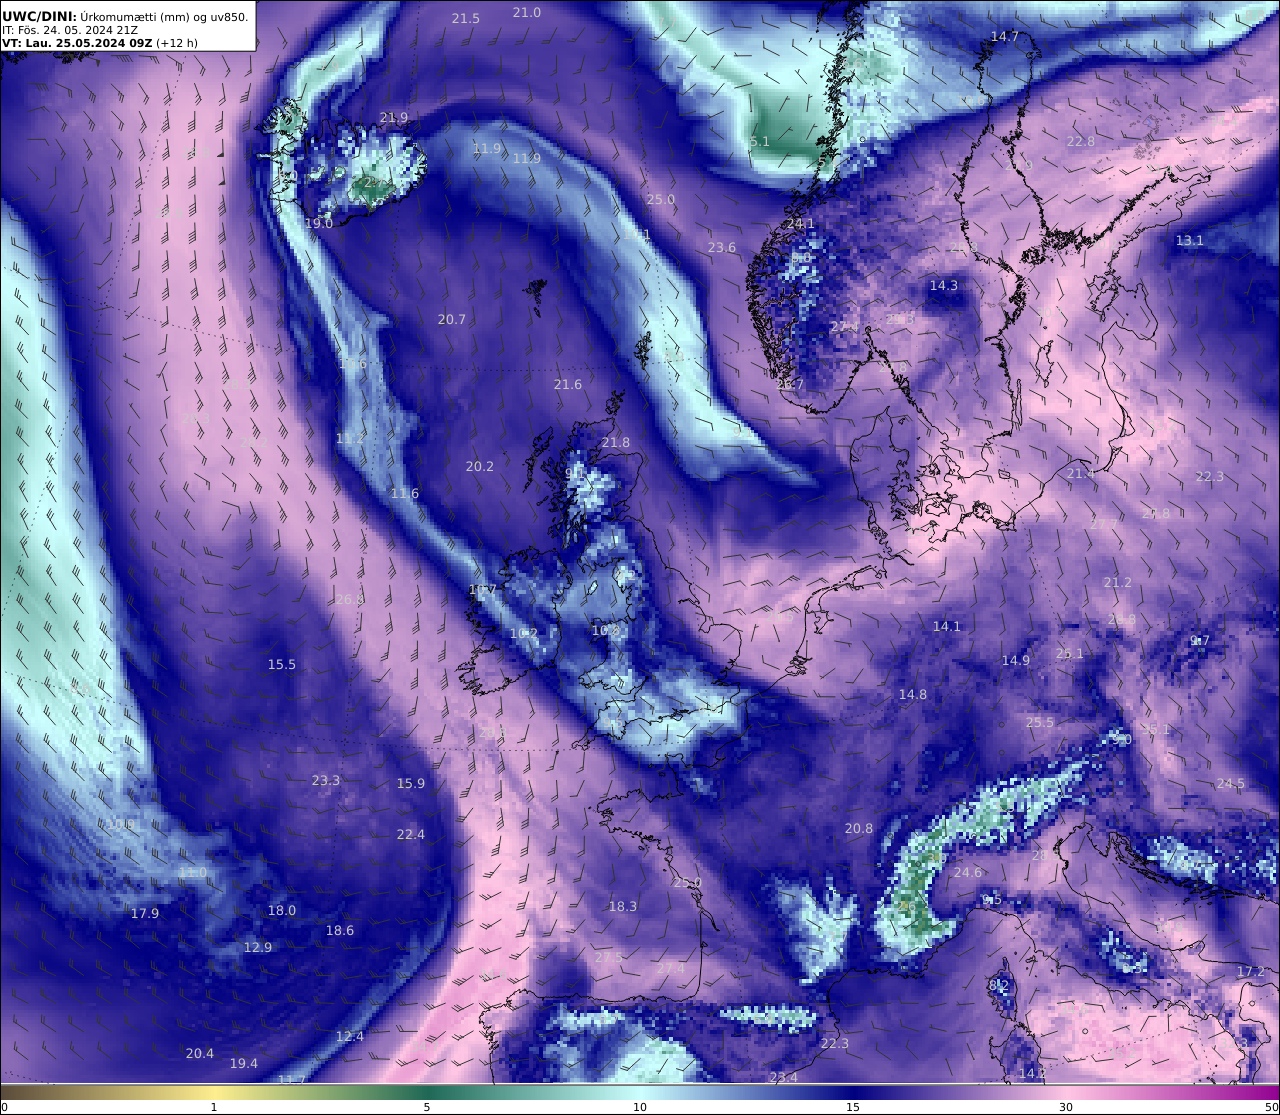Click the 20.4 value at bottom left
Screen dimensions: 1280x1115
coord(200,1053)
